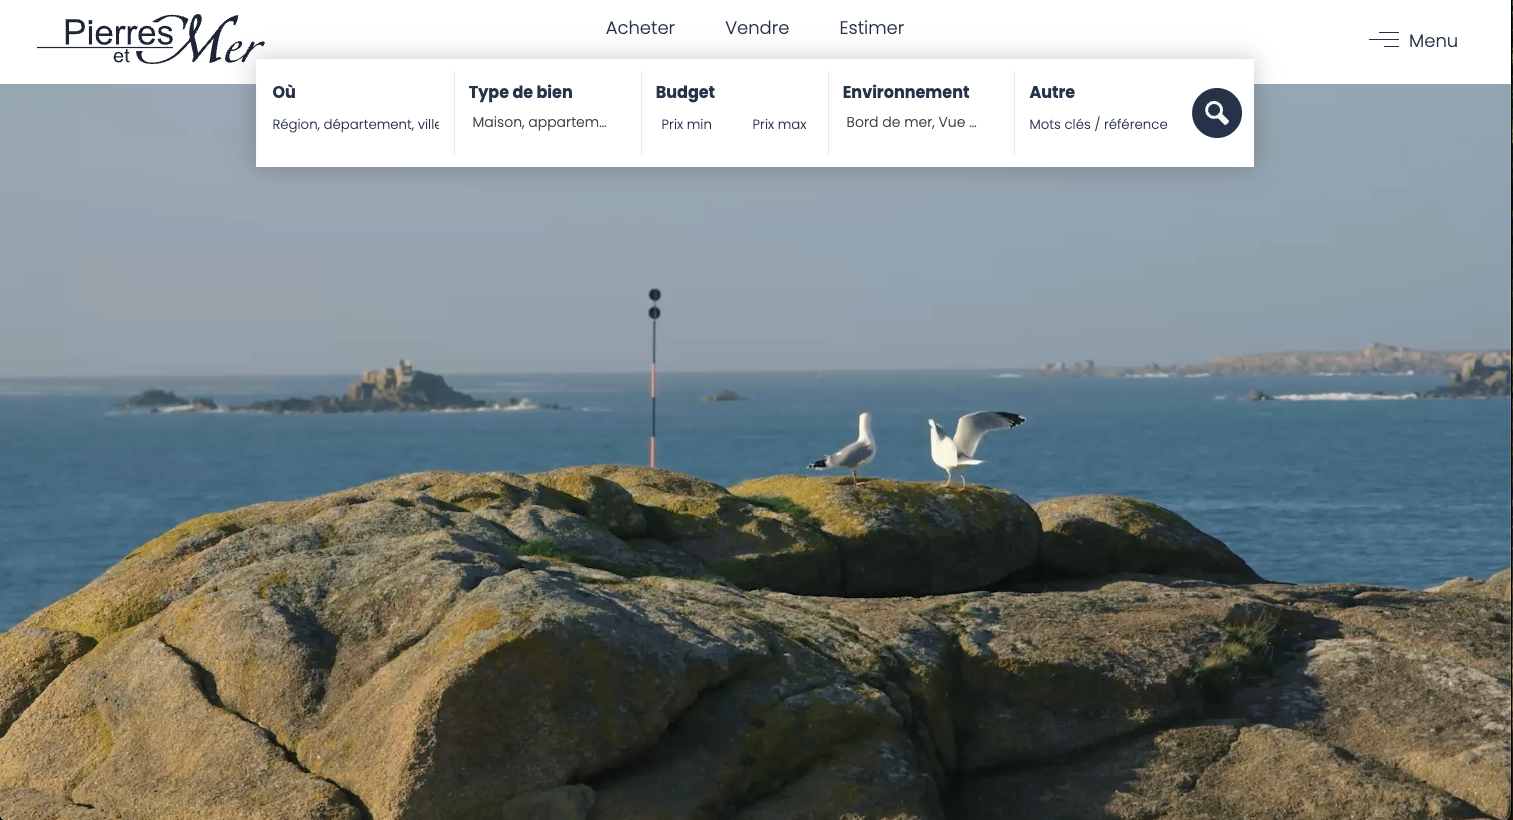Expand the Maison, appartement type dropdown
This screenshot has width=1513, height=820.
[540, 123]
